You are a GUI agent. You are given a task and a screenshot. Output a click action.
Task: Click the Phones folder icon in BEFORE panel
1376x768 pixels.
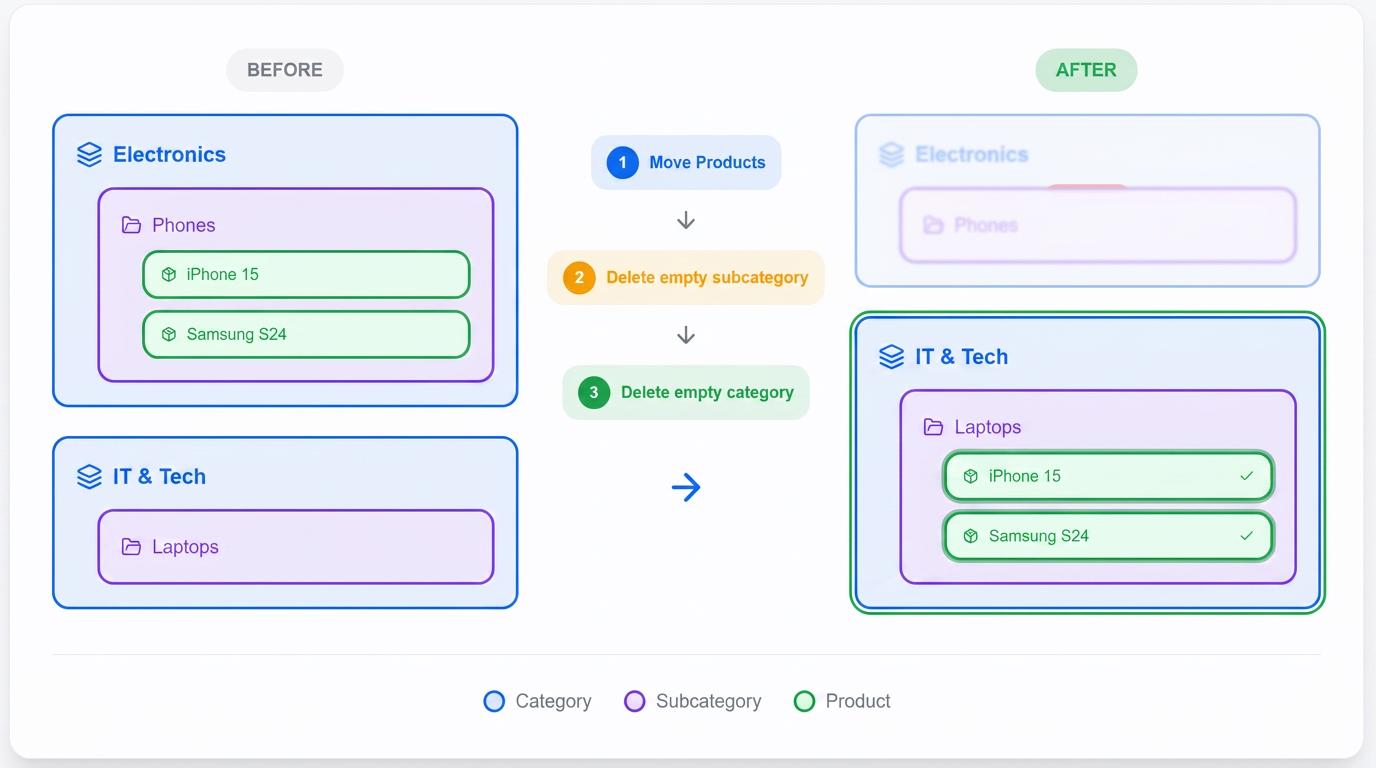(131, 225)
